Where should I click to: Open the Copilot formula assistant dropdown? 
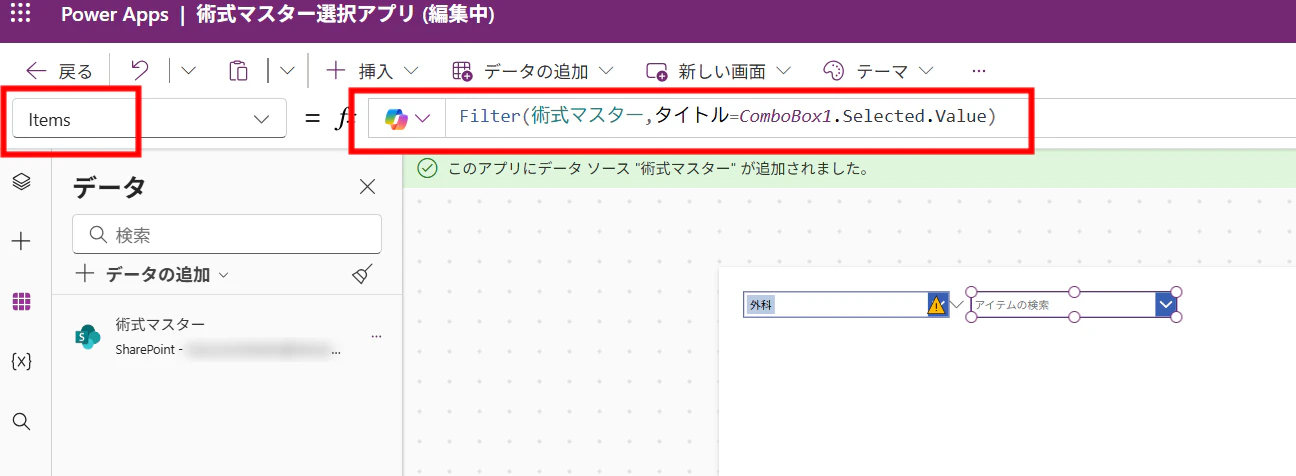coord(407,118)
